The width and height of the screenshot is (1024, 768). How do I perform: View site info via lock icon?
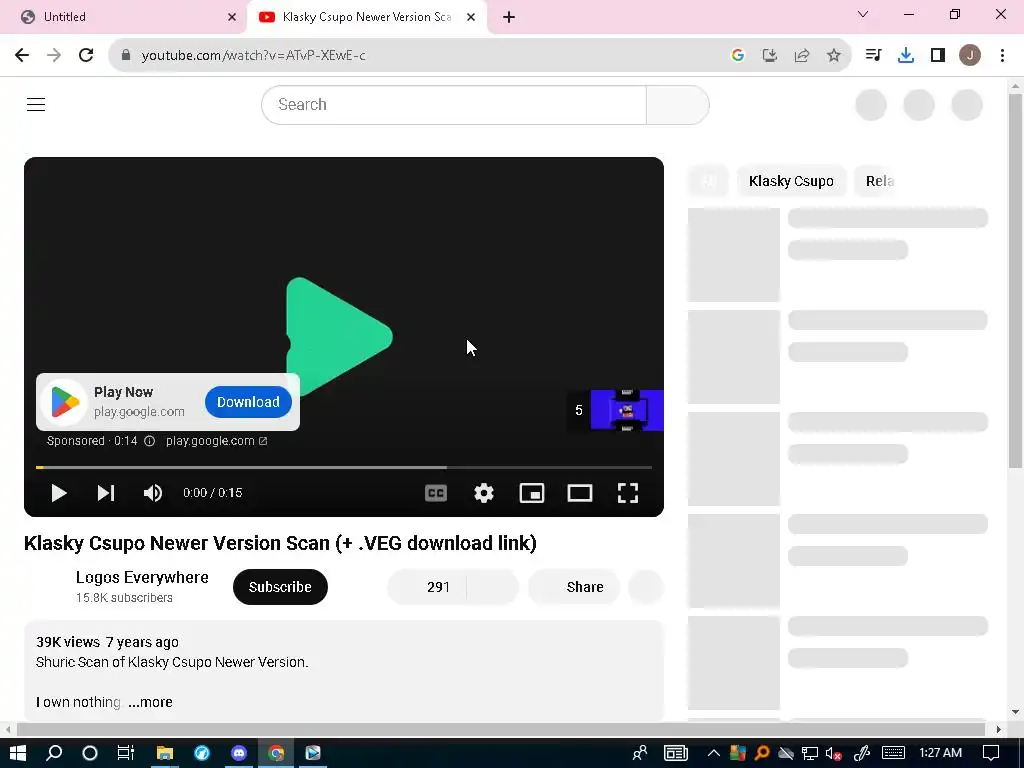pyautogui.click(x=126, y=56)
